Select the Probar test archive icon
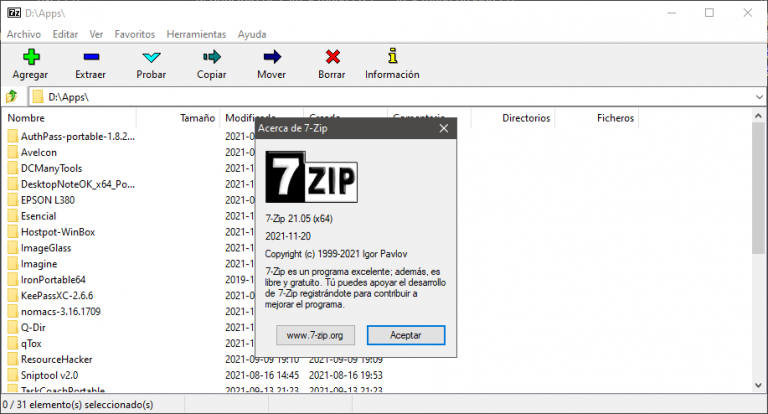768x414 pixels. [x=151, y=57]
